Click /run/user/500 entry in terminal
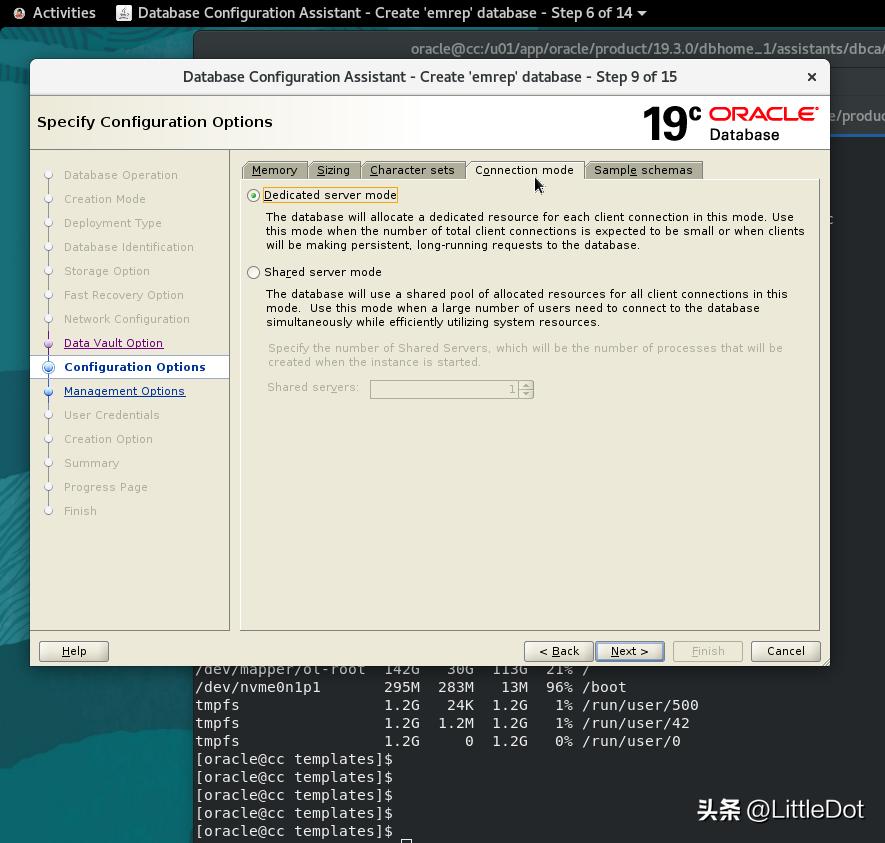885x843 pixels. 641,705
